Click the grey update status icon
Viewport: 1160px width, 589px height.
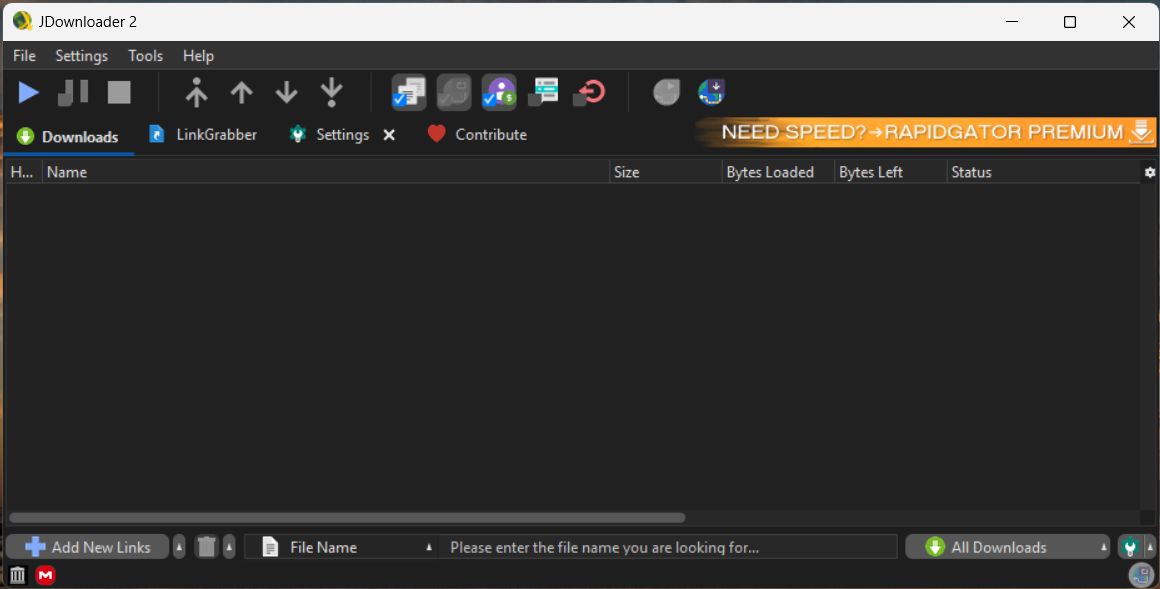(x=666, y=92)
